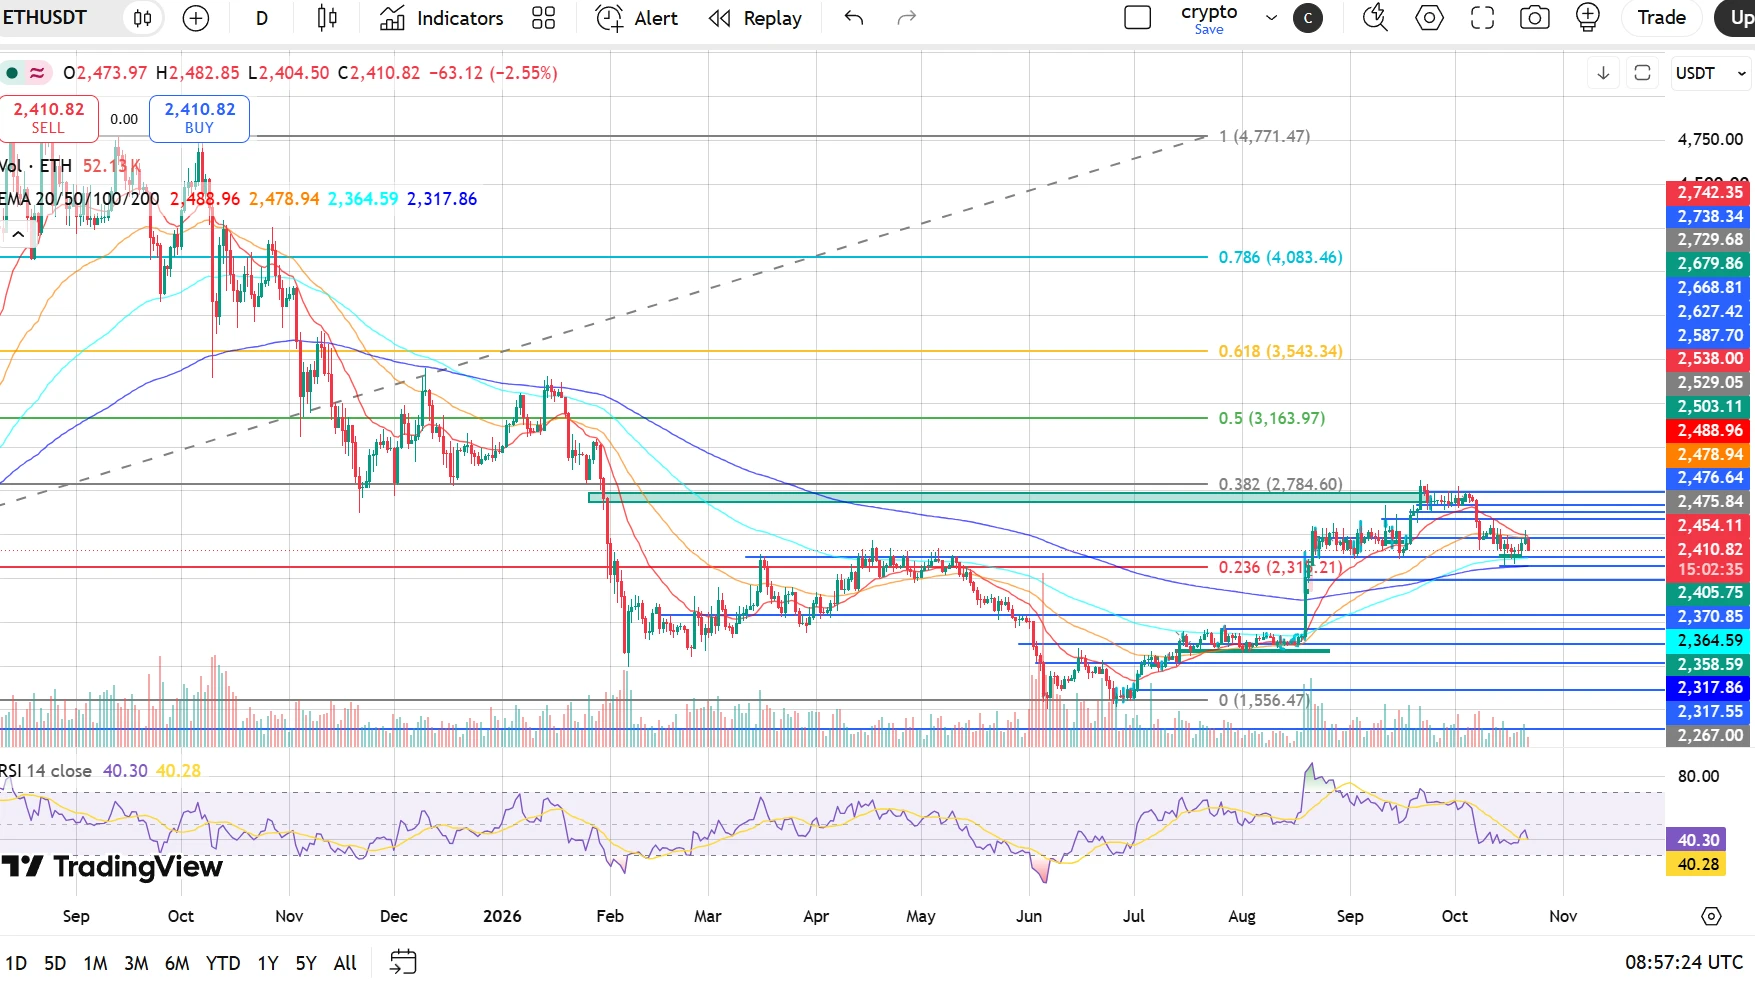Select the 5Y time range

pyautogui.click(x=306, y=963)
